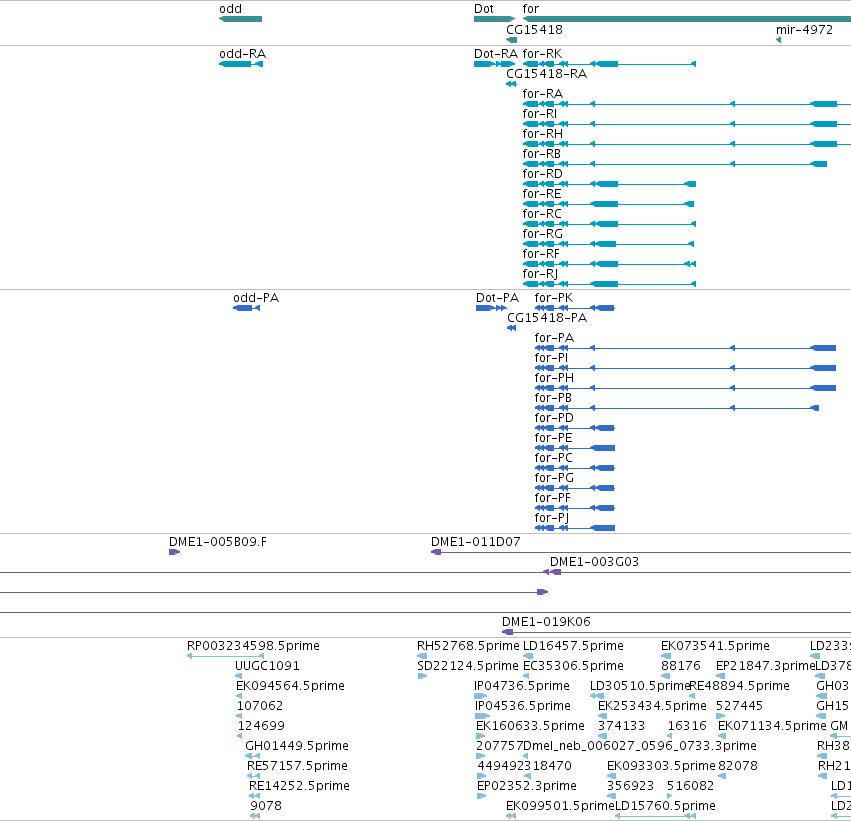Select the for-RF transcript label

pos(541,254)
